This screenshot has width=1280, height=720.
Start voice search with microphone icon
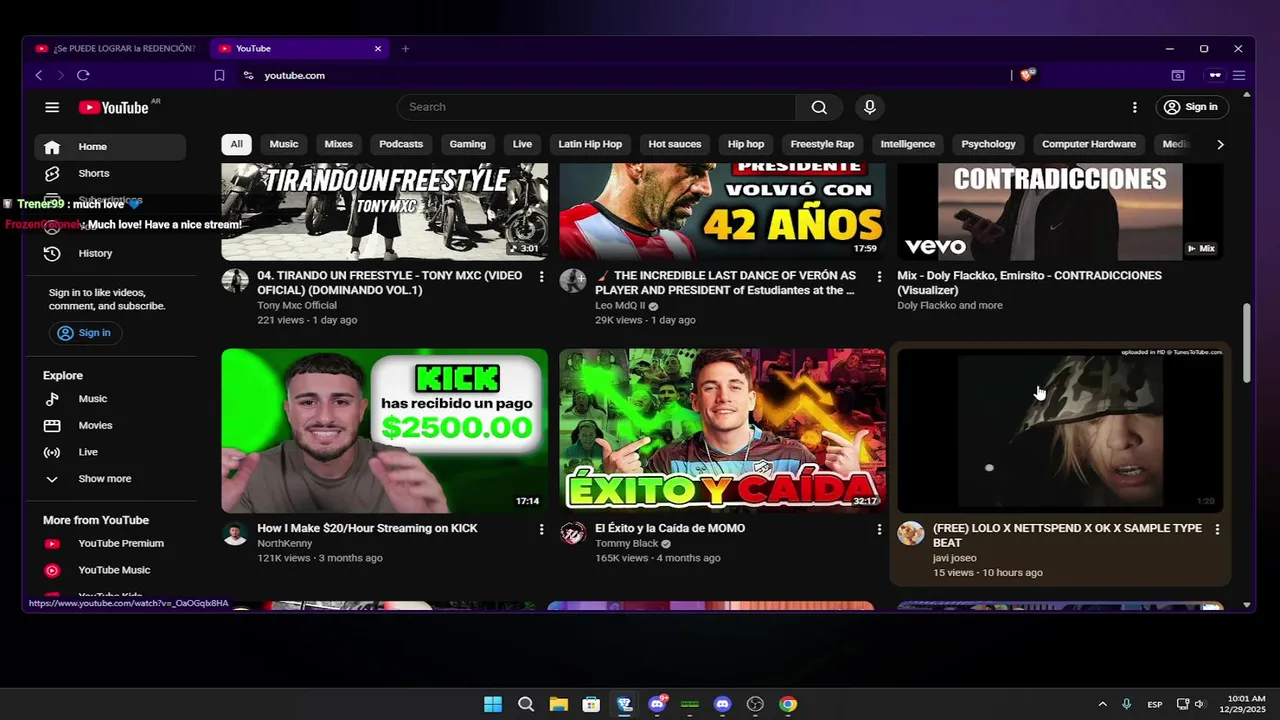[x=869, y=107]
